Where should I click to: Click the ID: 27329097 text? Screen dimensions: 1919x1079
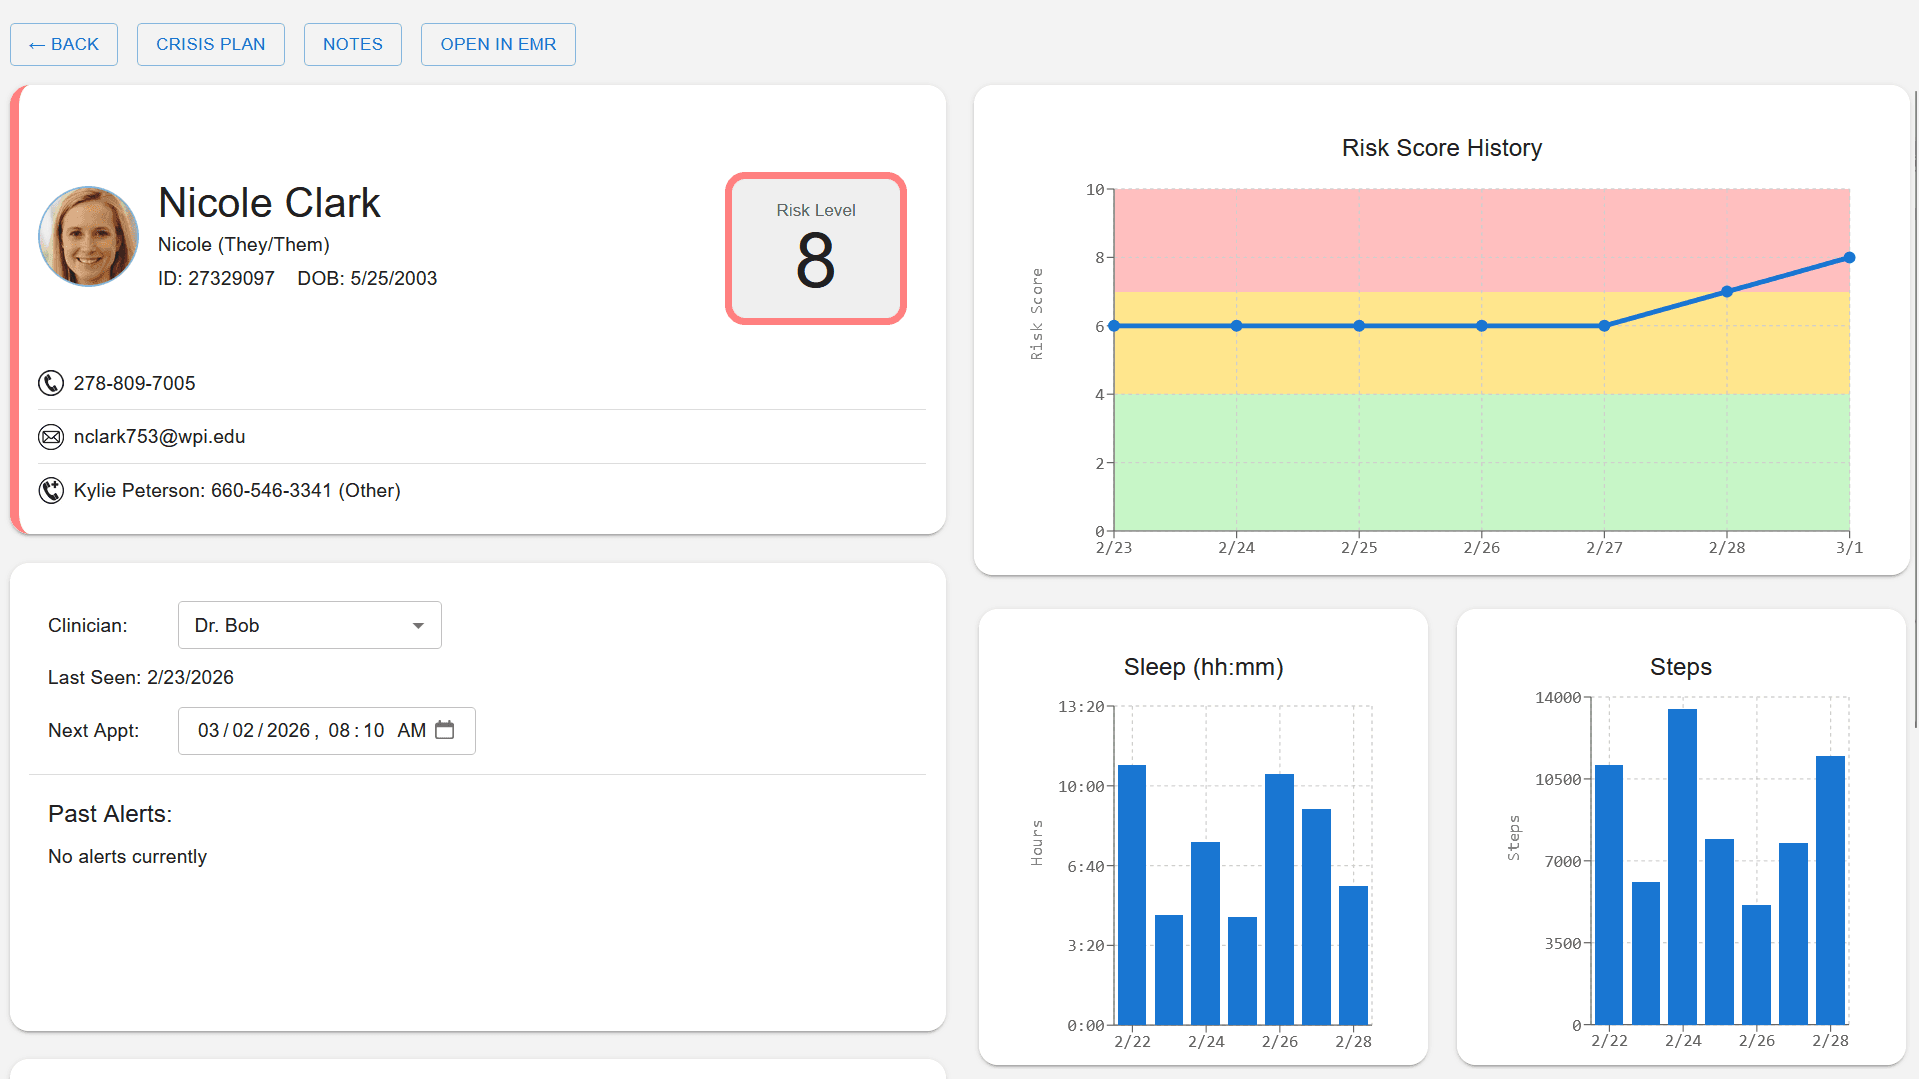[x=216, y=278]
